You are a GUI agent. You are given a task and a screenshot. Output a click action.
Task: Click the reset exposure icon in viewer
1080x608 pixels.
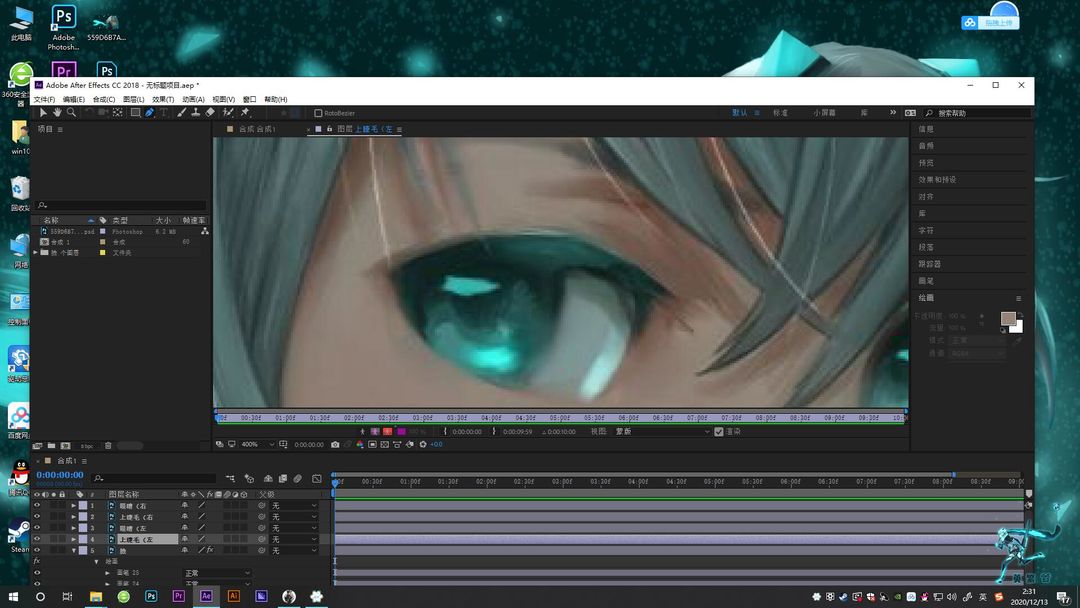pos(423,445)
